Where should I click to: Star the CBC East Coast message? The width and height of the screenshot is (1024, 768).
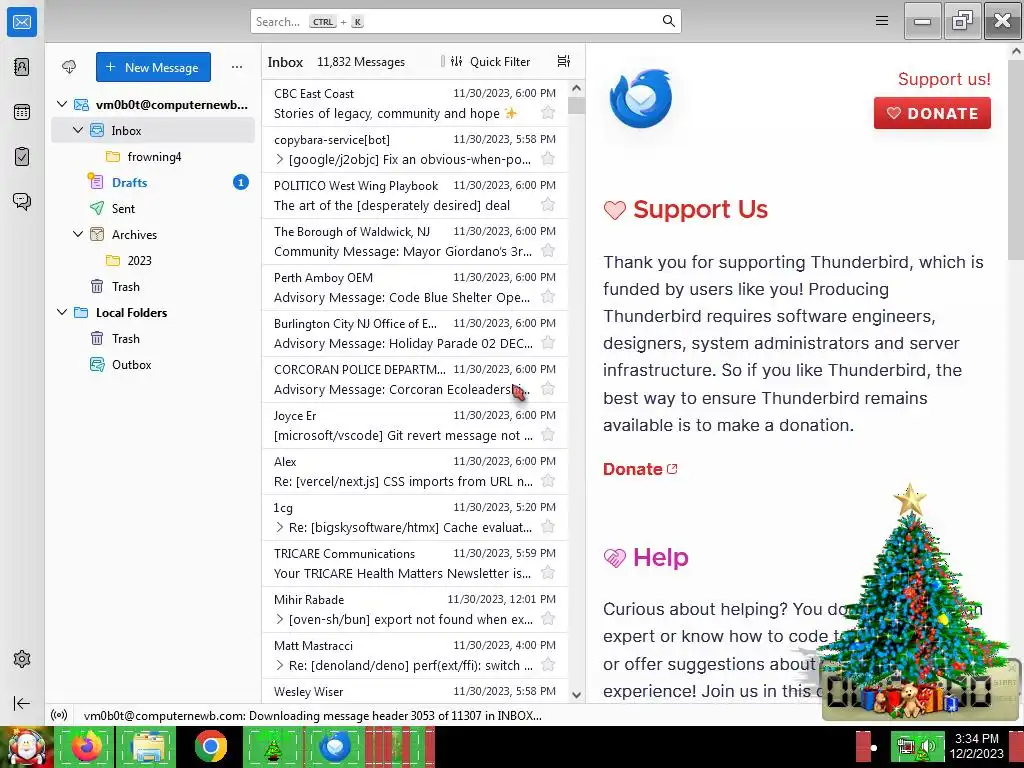(x=548, y=113)
